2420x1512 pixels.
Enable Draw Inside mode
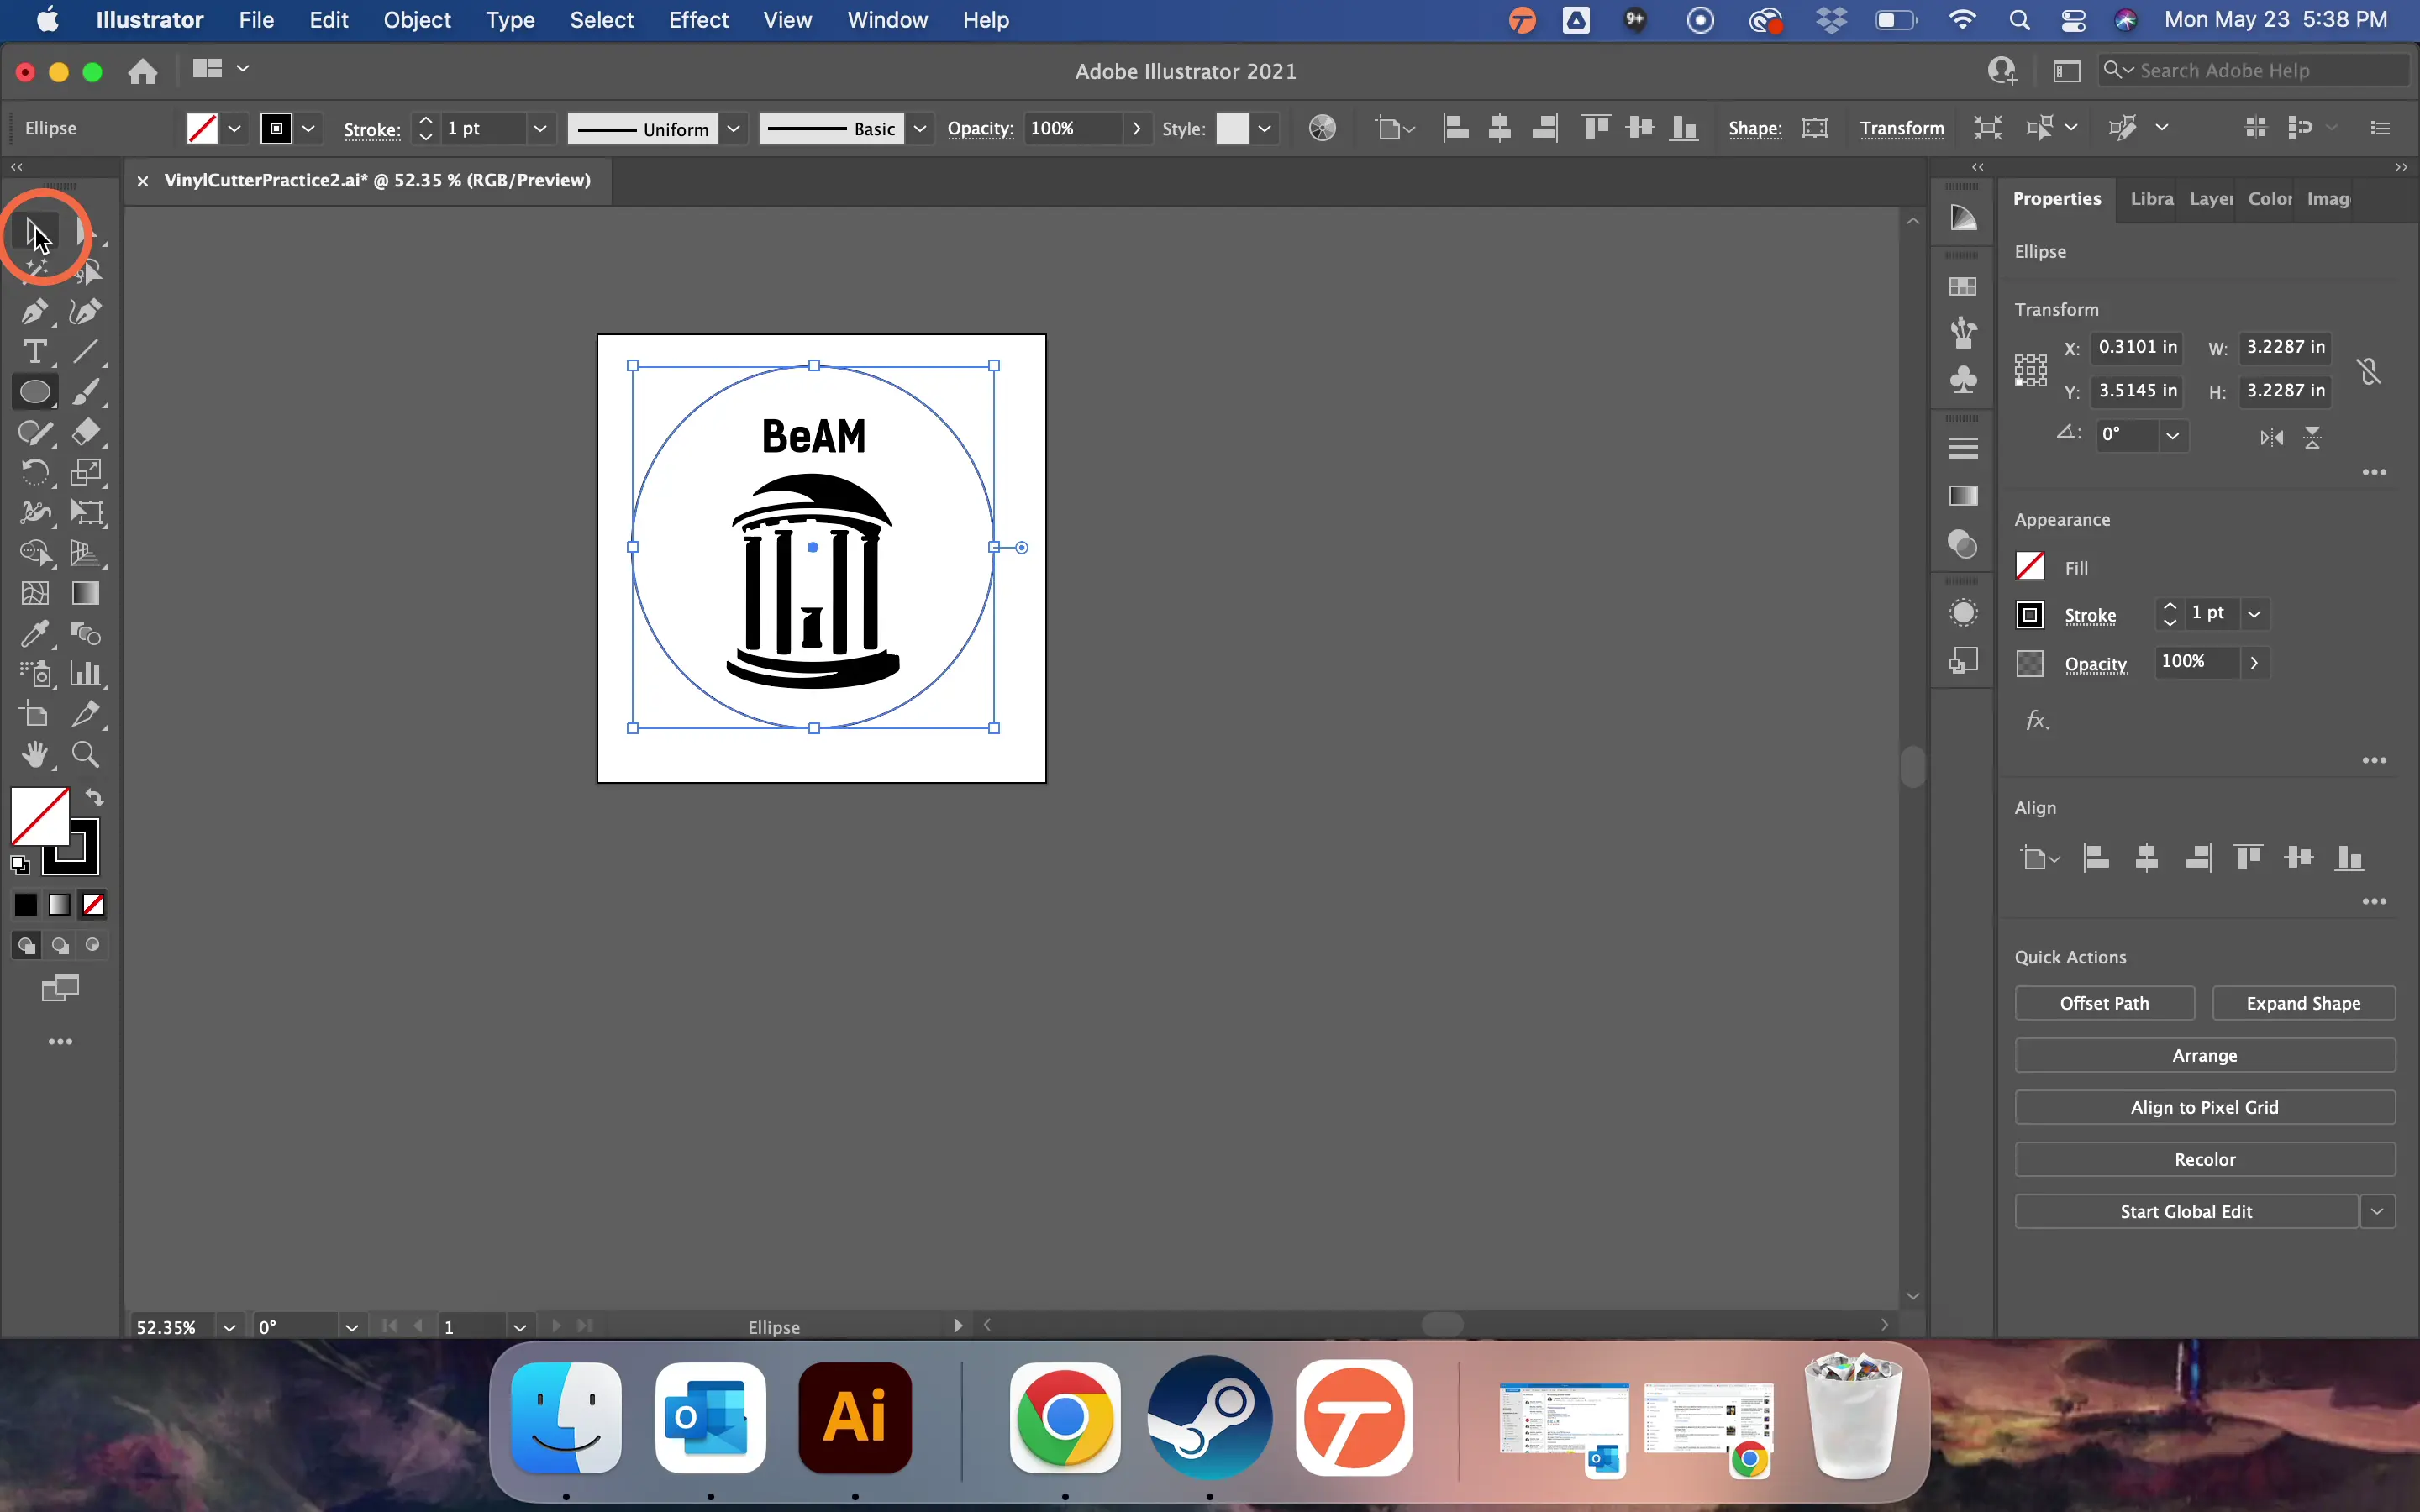[93, 946]
